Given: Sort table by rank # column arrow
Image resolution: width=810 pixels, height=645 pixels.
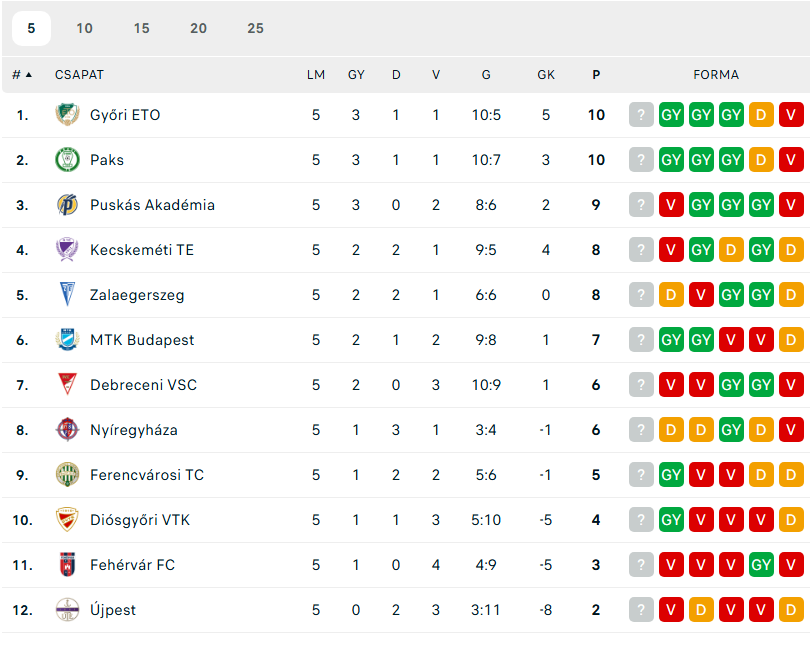Looking at the screenshot, I should (22, 75).
